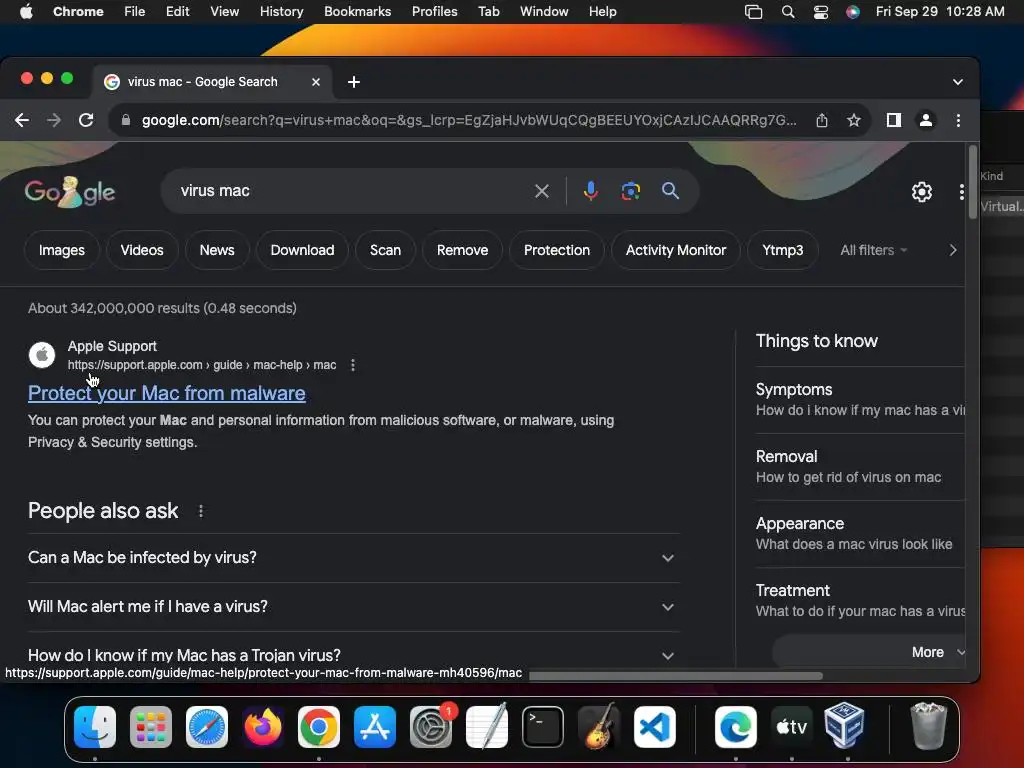1024x768 pixels.
Task: Open System Settings from the Dock
Action: 431,727
